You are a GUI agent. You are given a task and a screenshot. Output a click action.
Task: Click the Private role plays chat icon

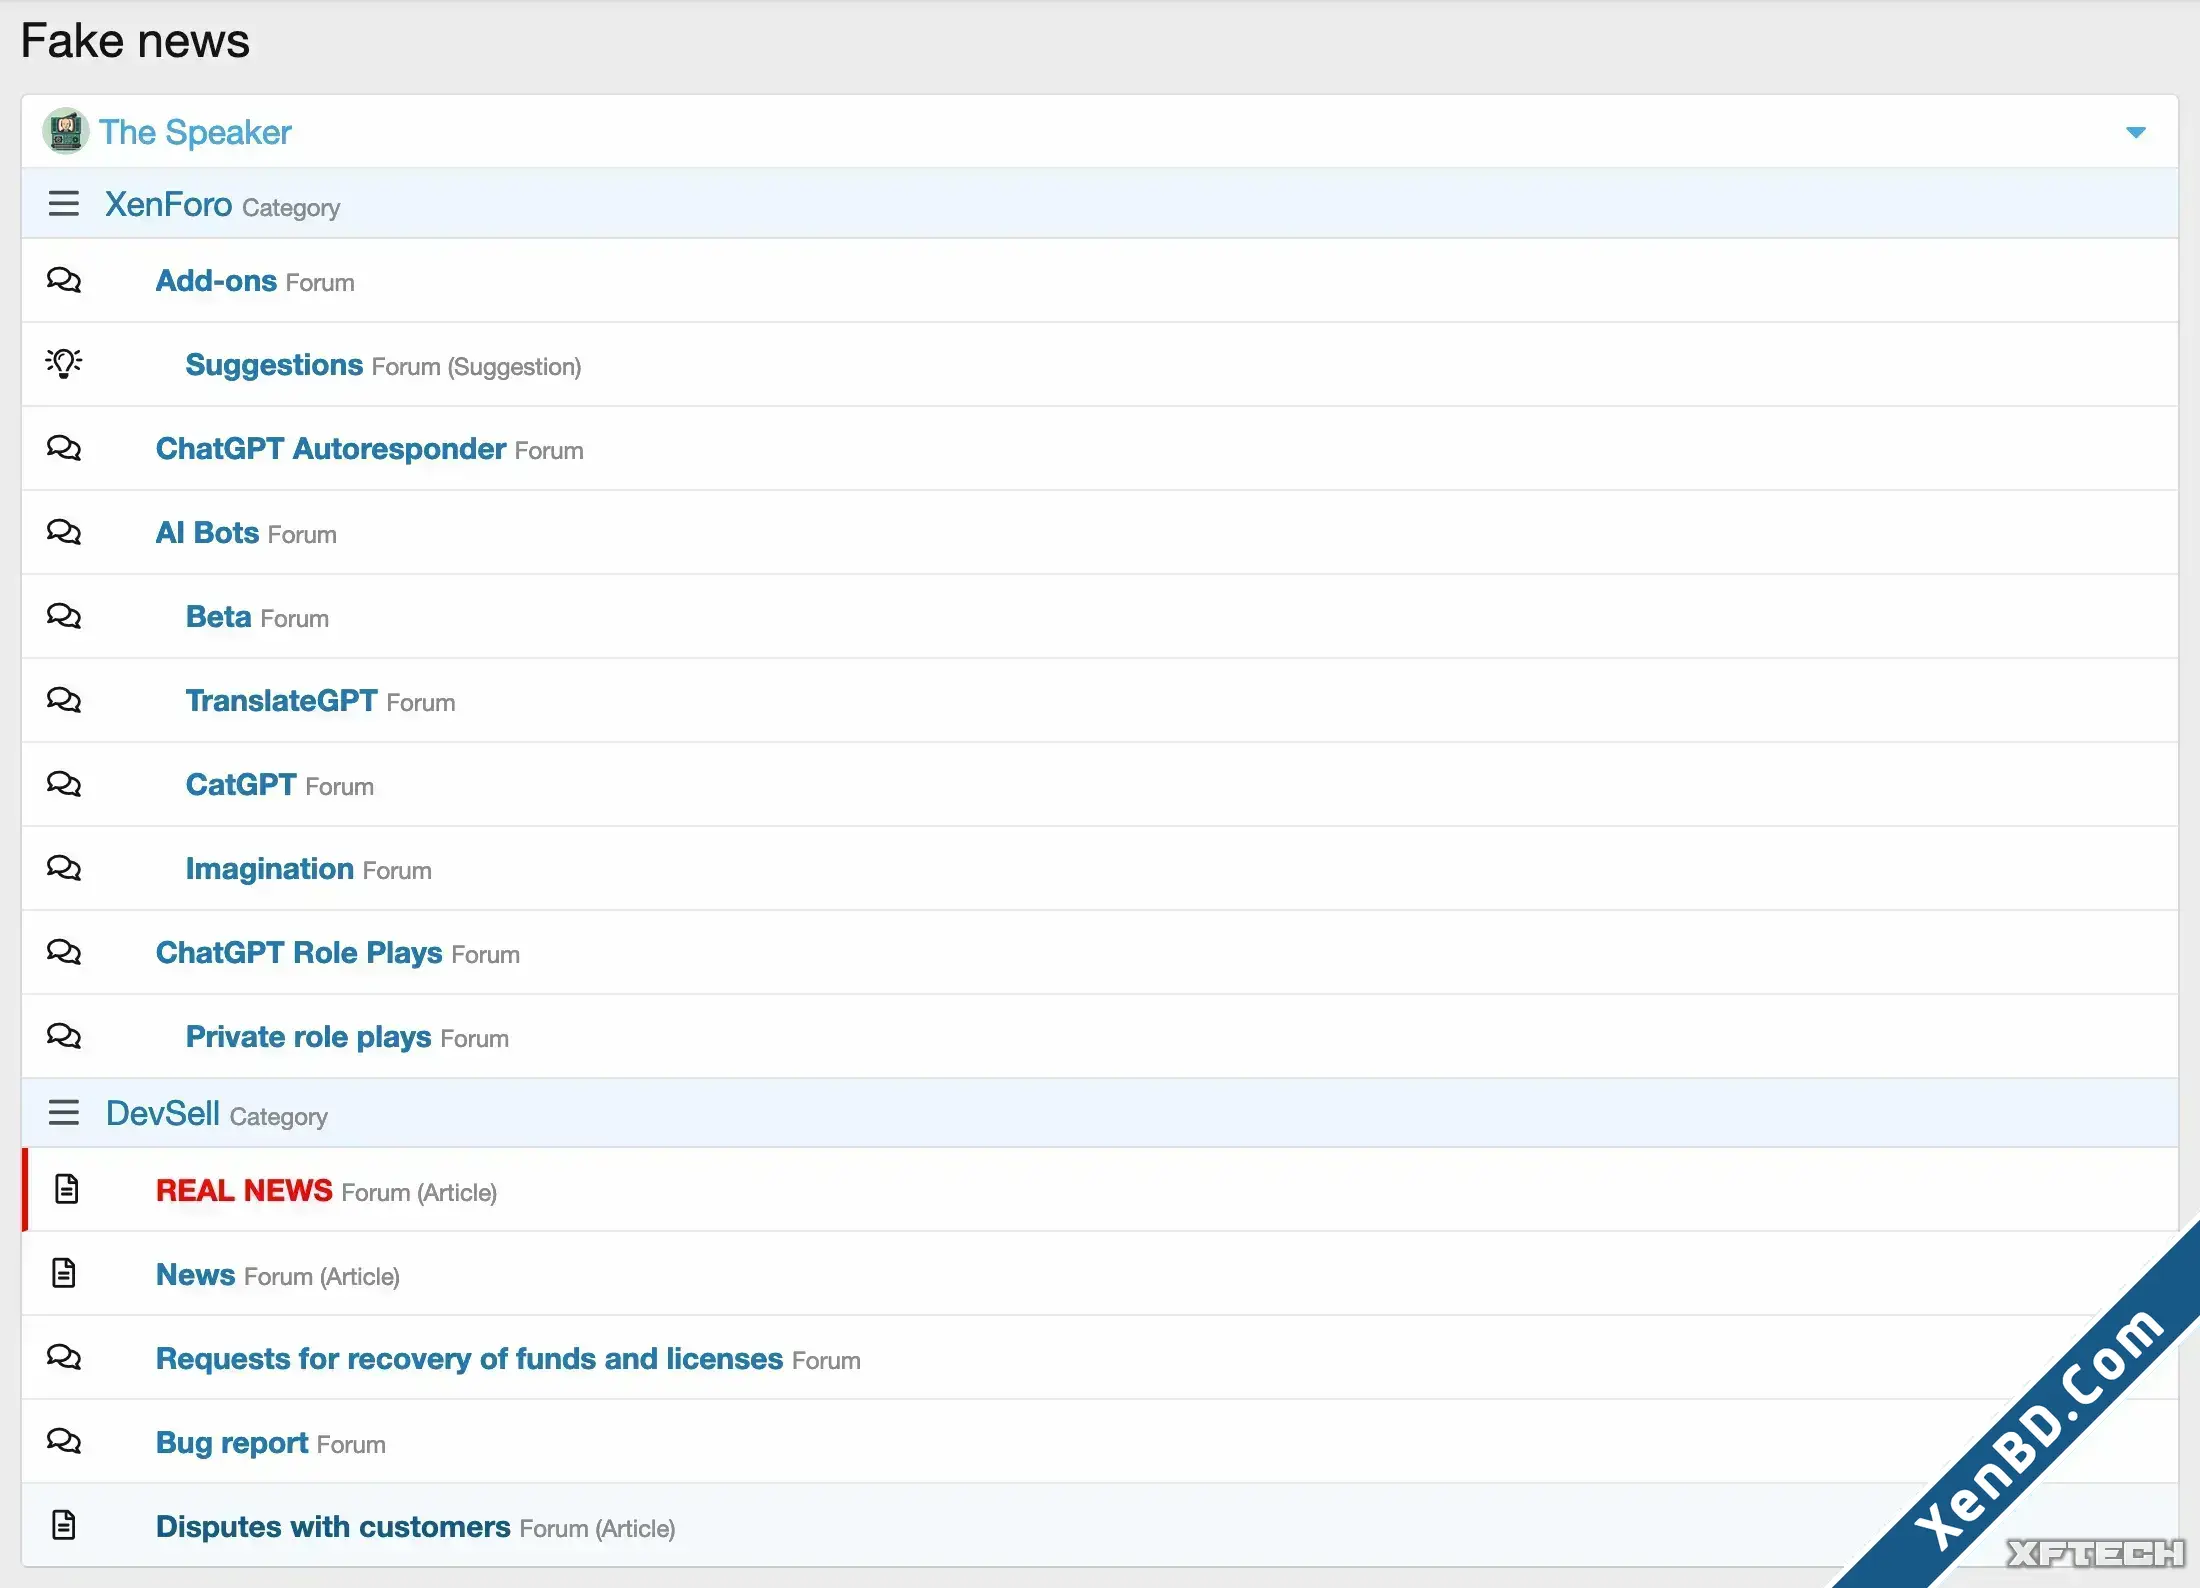[64, 1036]
